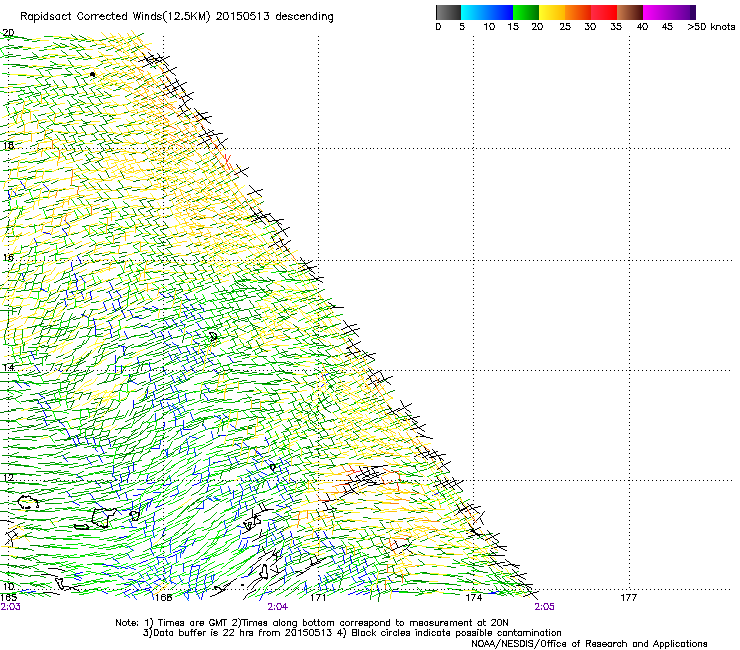Click the longitude axis label '177'
Screen dimensions: 740x650
[629, 598]
